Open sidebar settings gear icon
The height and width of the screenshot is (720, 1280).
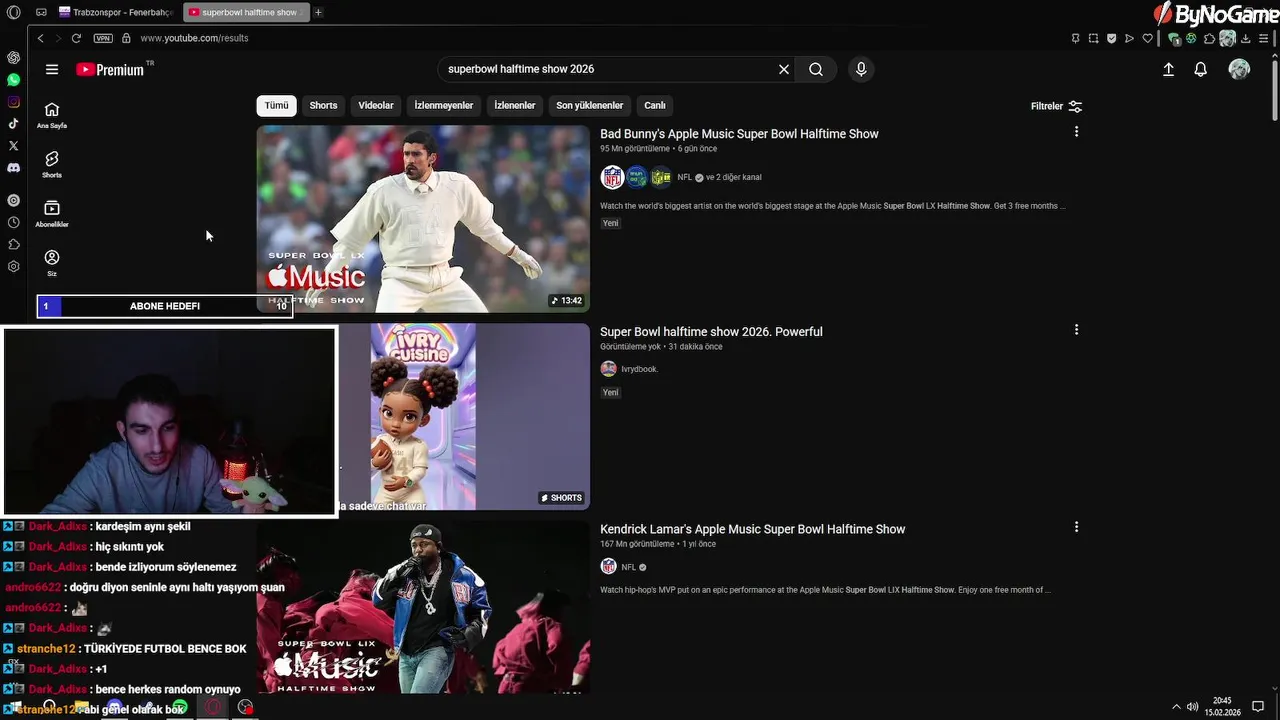click(13, 266)
